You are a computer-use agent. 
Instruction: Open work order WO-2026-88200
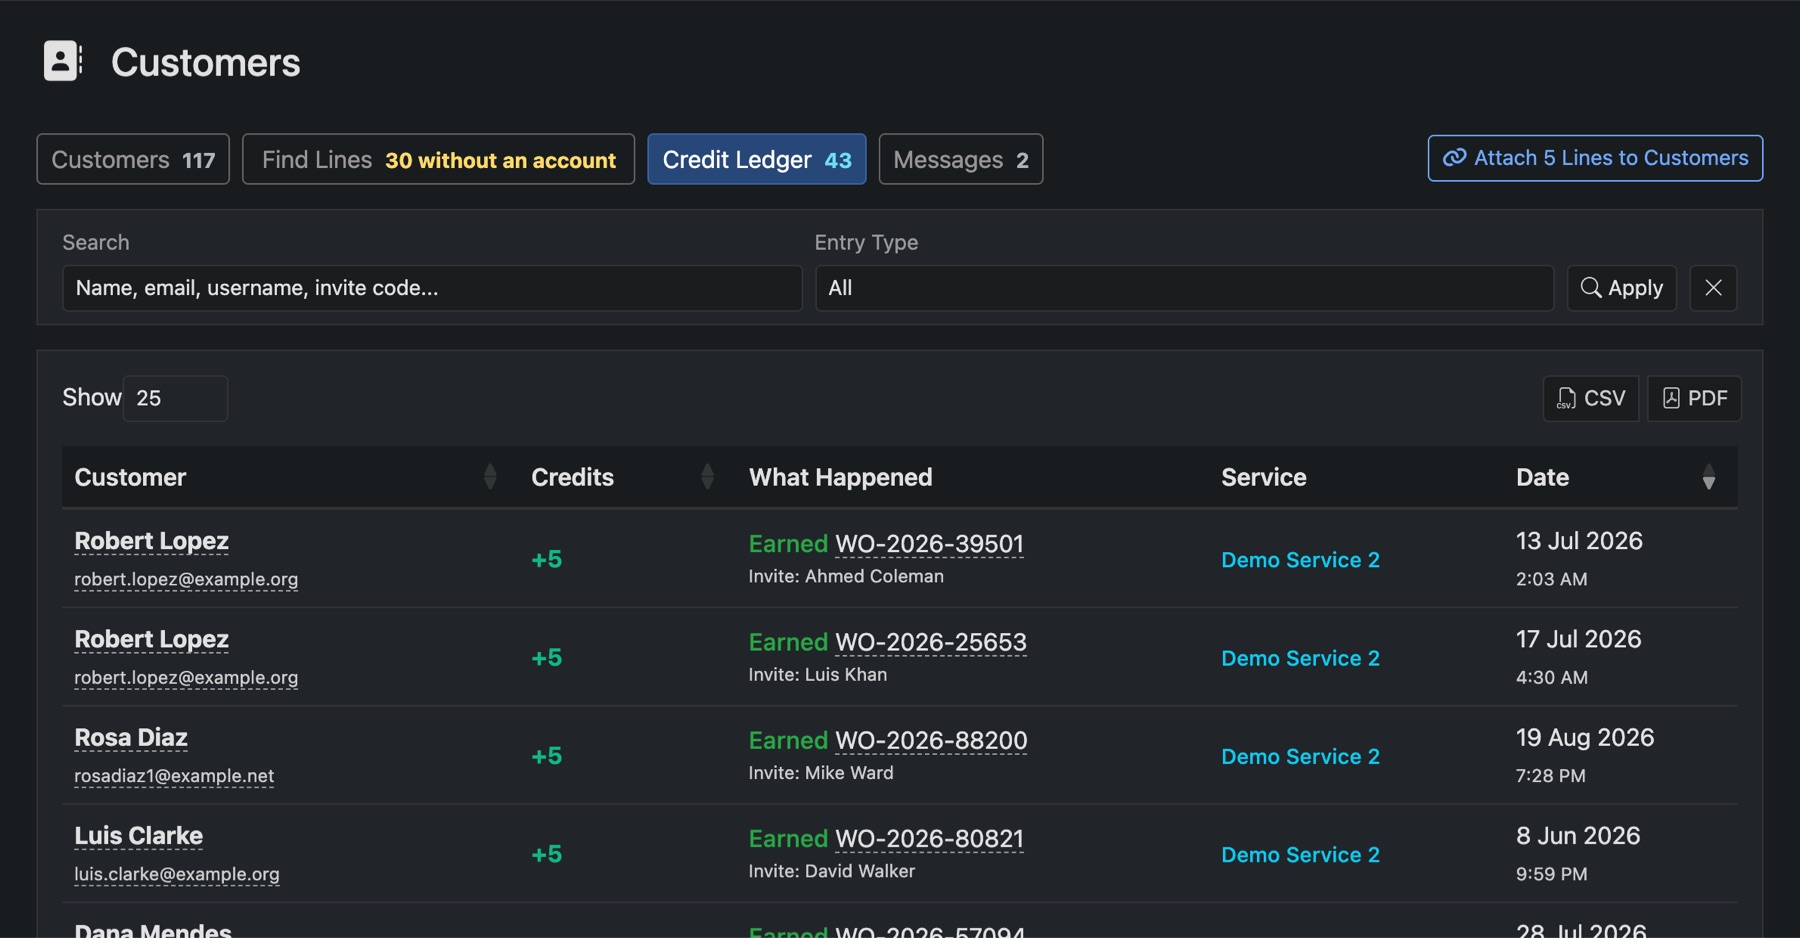(931, 740)
